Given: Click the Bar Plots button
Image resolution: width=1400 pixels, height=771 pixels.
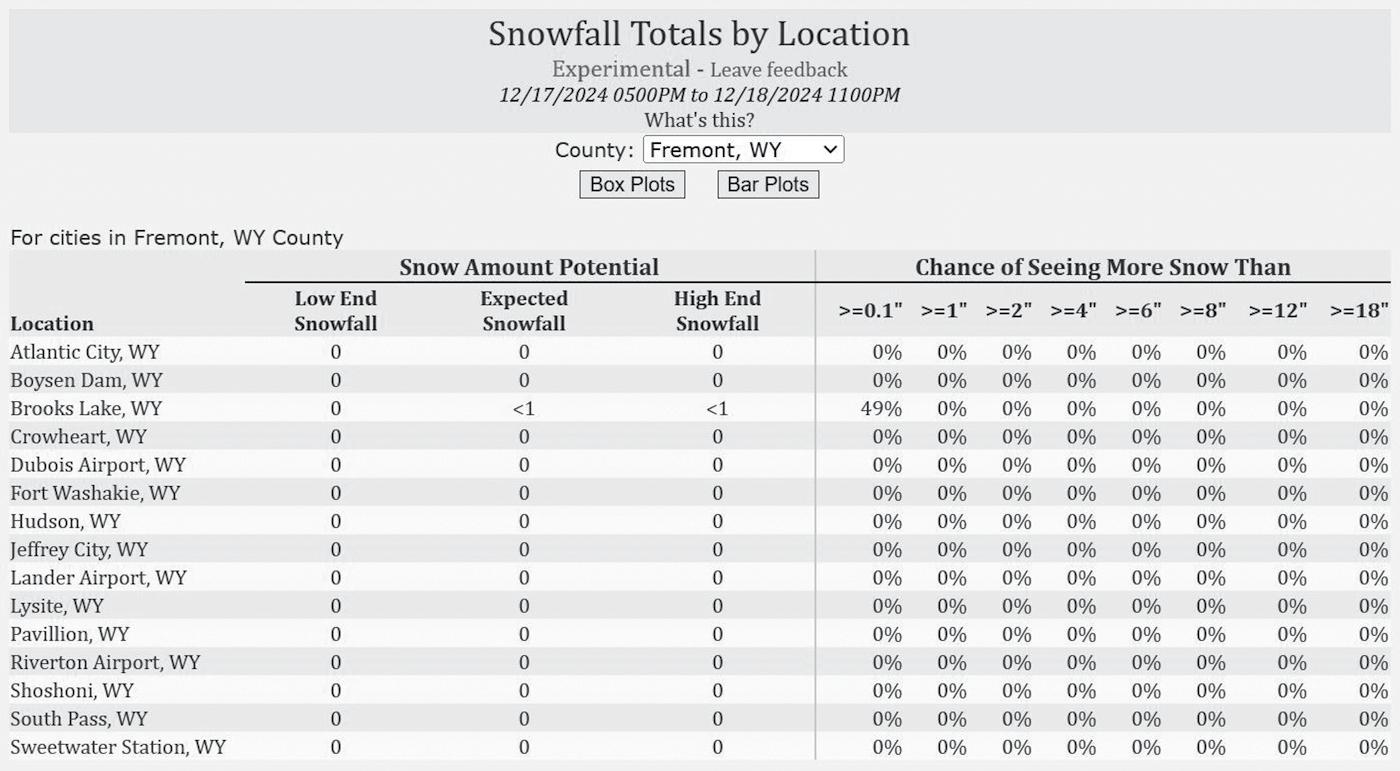Looking at the screenshot, I should click(768, 184).
